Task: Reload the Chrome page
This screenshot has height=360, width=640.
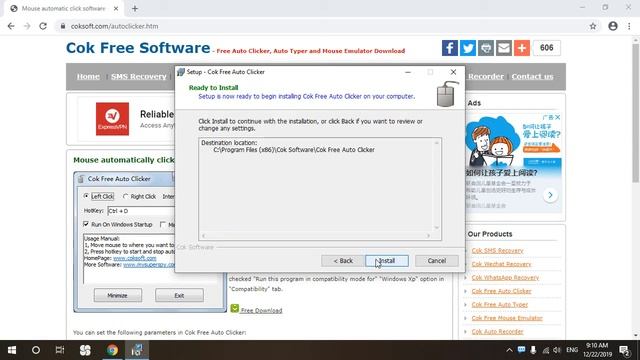Action: pyautogui.click(x=43, y=26)
